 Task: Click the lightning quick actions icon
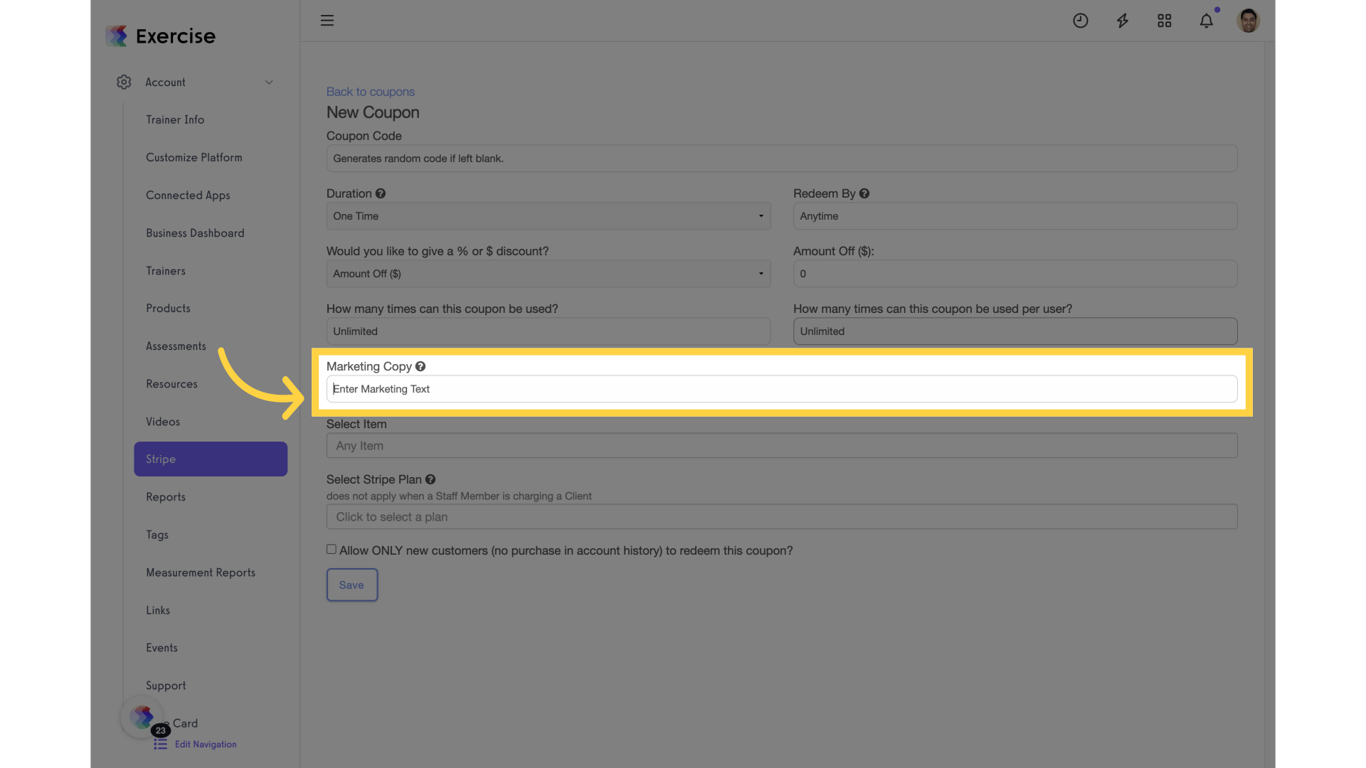pos(1122,19)
